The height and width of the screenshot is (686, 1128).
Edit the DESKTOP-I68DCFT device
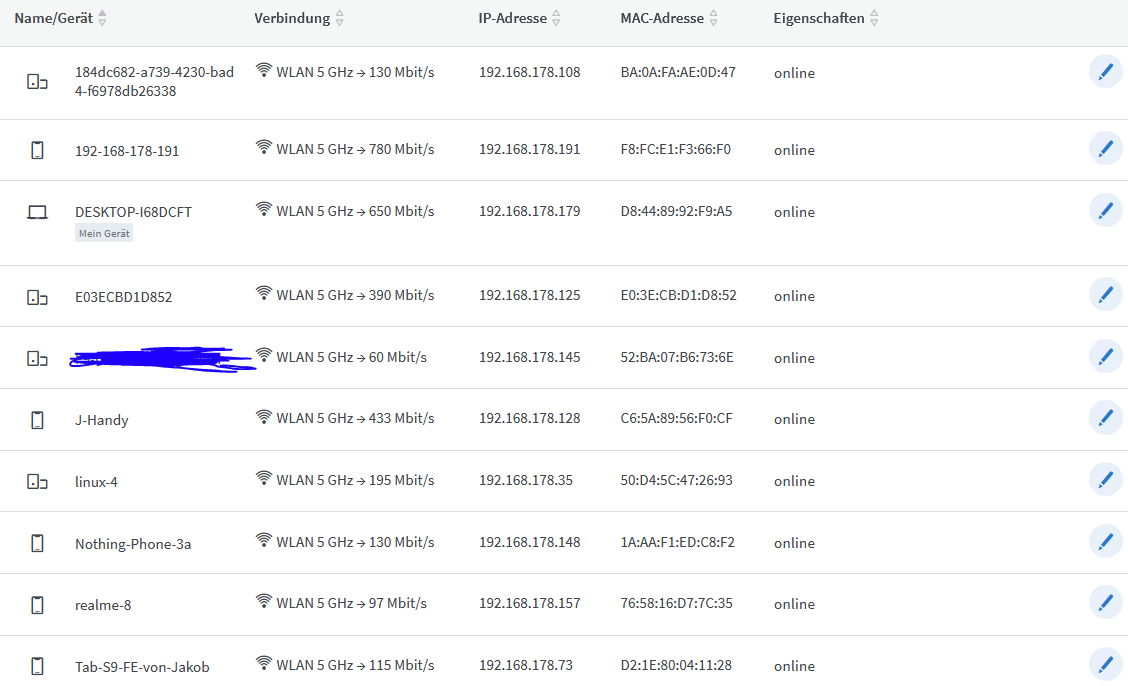(1106, 211)
